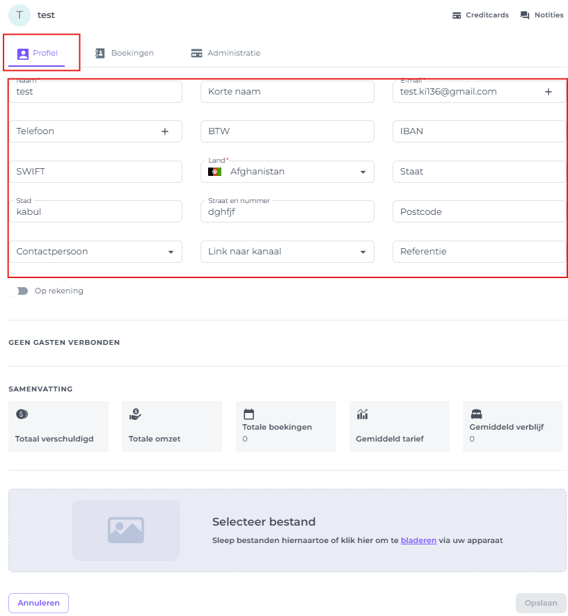568x616 pixels.
Task: Click the bladeren link
Action: pos(418,540)
